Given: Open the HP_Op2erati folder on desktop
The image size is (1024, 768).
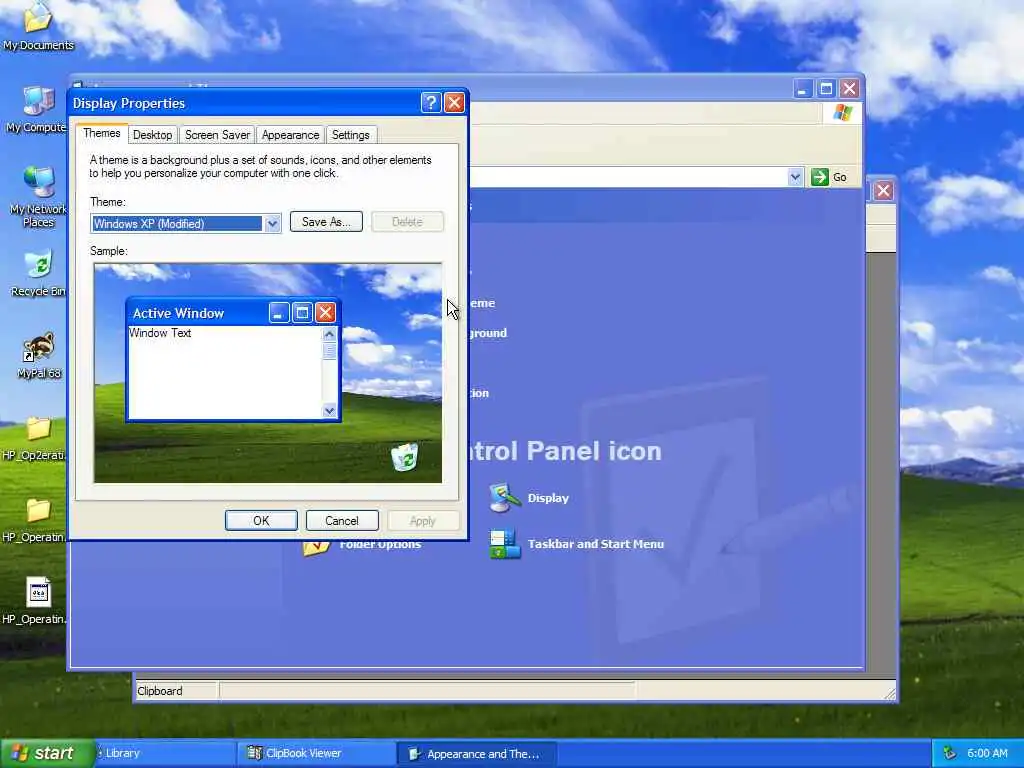Looking at the screenshot, I should (x=38, y=429).
